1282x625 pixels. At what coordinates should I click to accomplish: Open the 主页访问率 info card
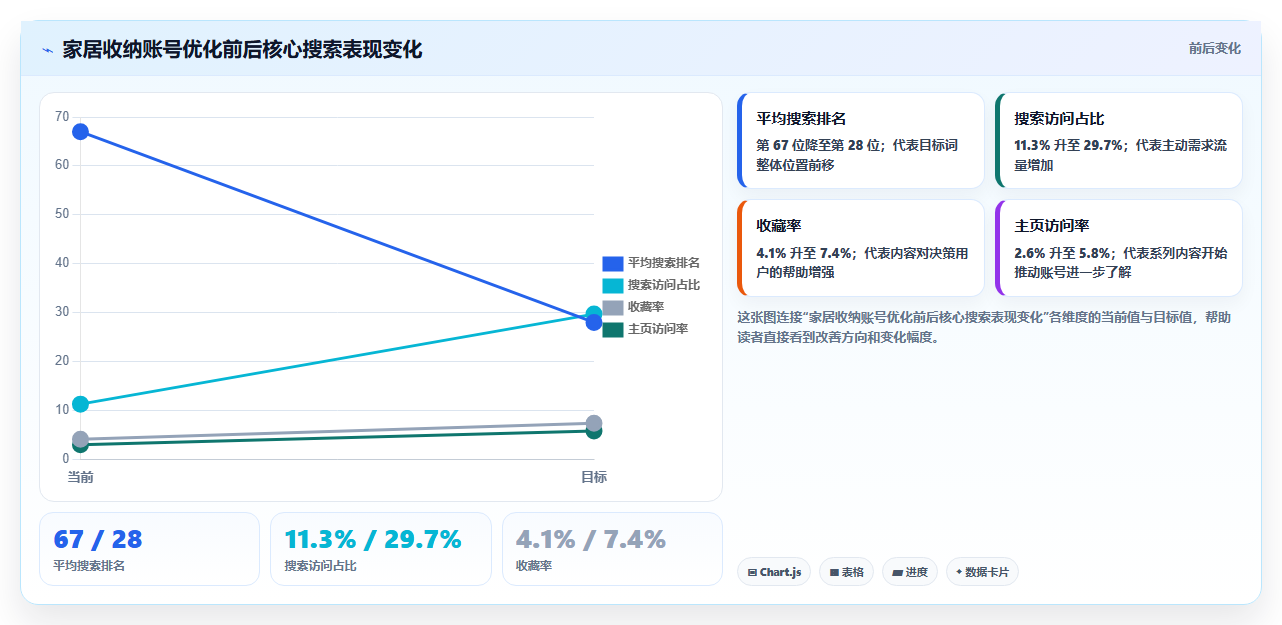click(1119, 248)
